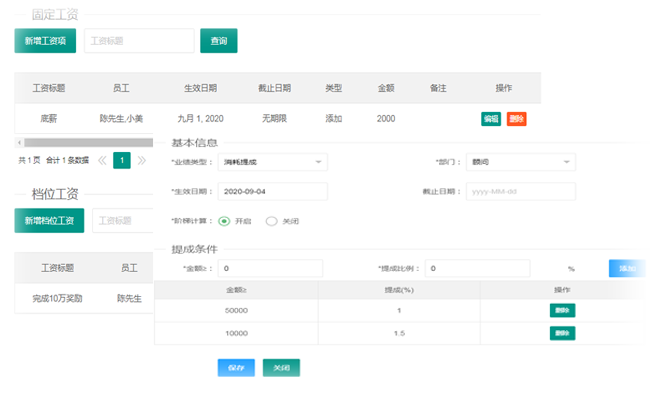Open the 业绩类型 dropdown
The width and height of the screenshot is (650, 400).
pos(272,162)
